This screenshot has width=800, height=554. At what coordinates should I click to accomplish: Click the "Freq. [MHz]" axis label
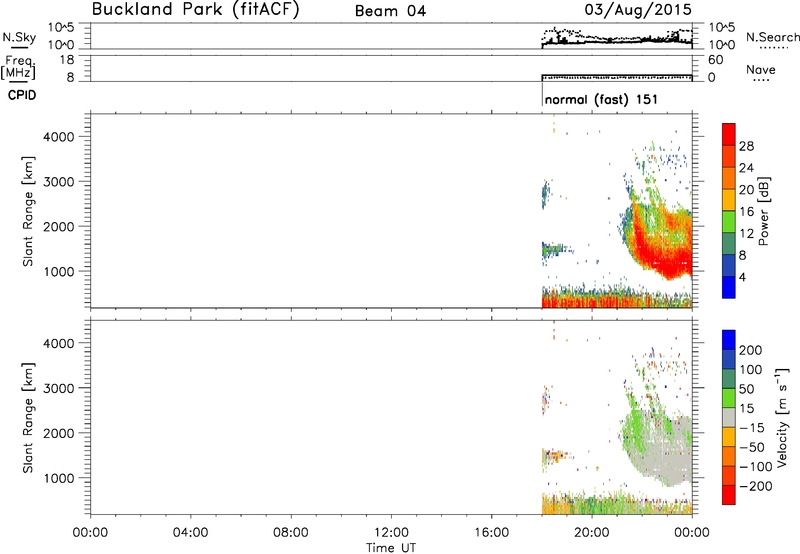coord(18,67)
